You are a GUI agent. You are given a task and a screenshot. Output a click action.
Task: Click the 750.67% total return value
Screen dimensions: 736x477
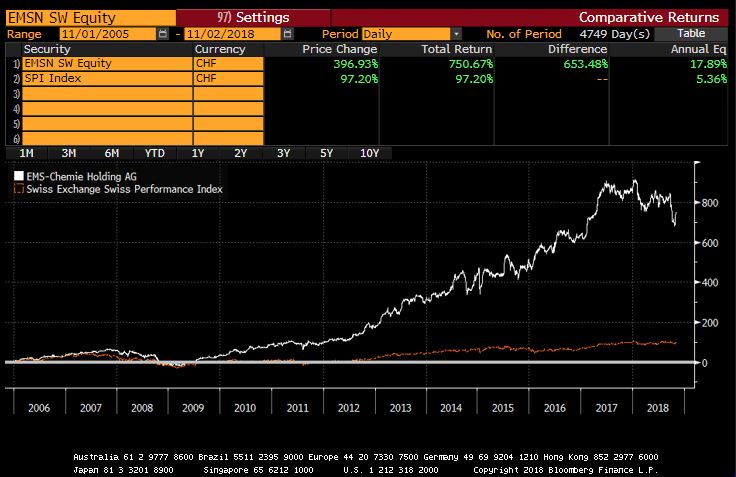coord(471,64)
